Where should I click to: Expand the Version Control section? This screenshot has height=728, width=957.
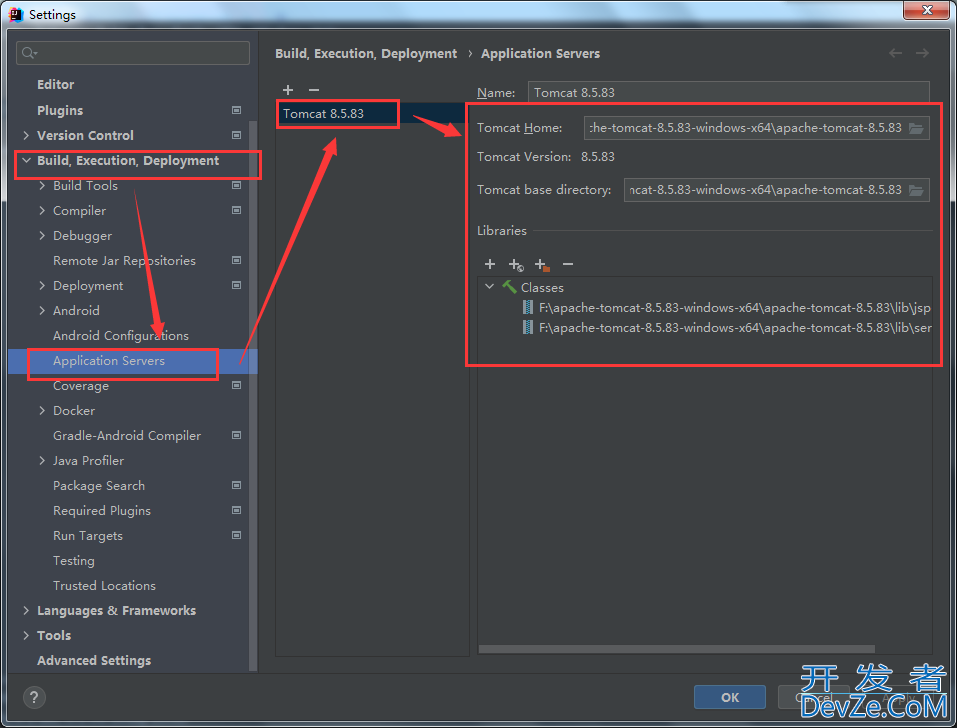[x=26, y=135]
